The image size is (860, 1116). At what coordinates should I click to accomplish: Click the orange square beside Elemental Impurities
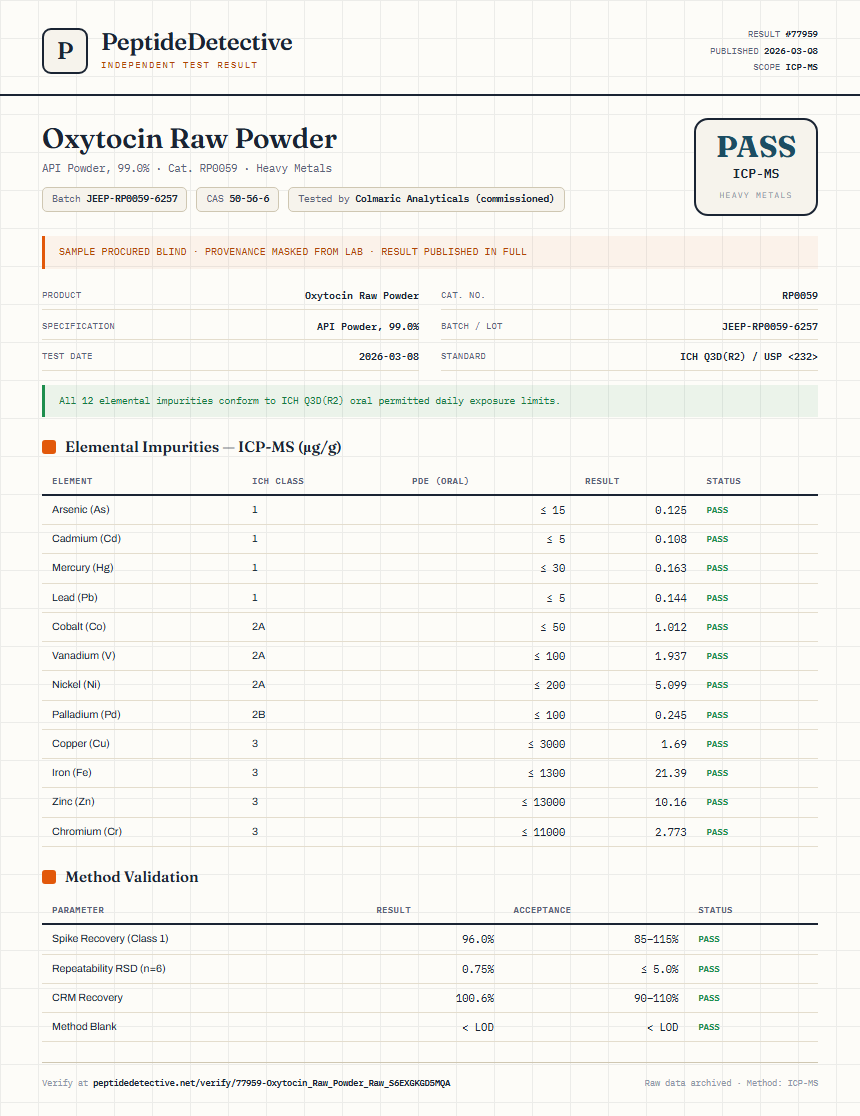[x=49, y=447]
